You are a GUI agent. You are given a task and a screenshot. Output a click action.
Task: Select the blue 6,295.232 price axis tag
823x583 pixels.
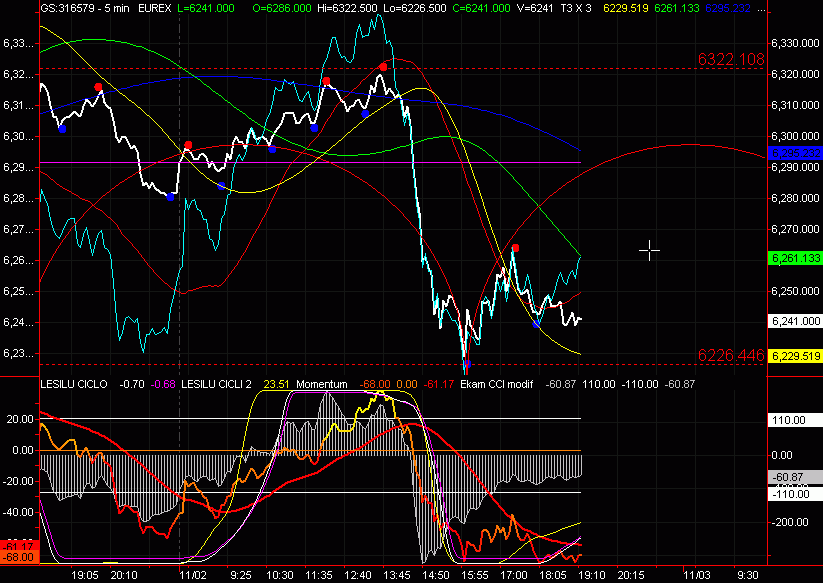click(795, 153)
